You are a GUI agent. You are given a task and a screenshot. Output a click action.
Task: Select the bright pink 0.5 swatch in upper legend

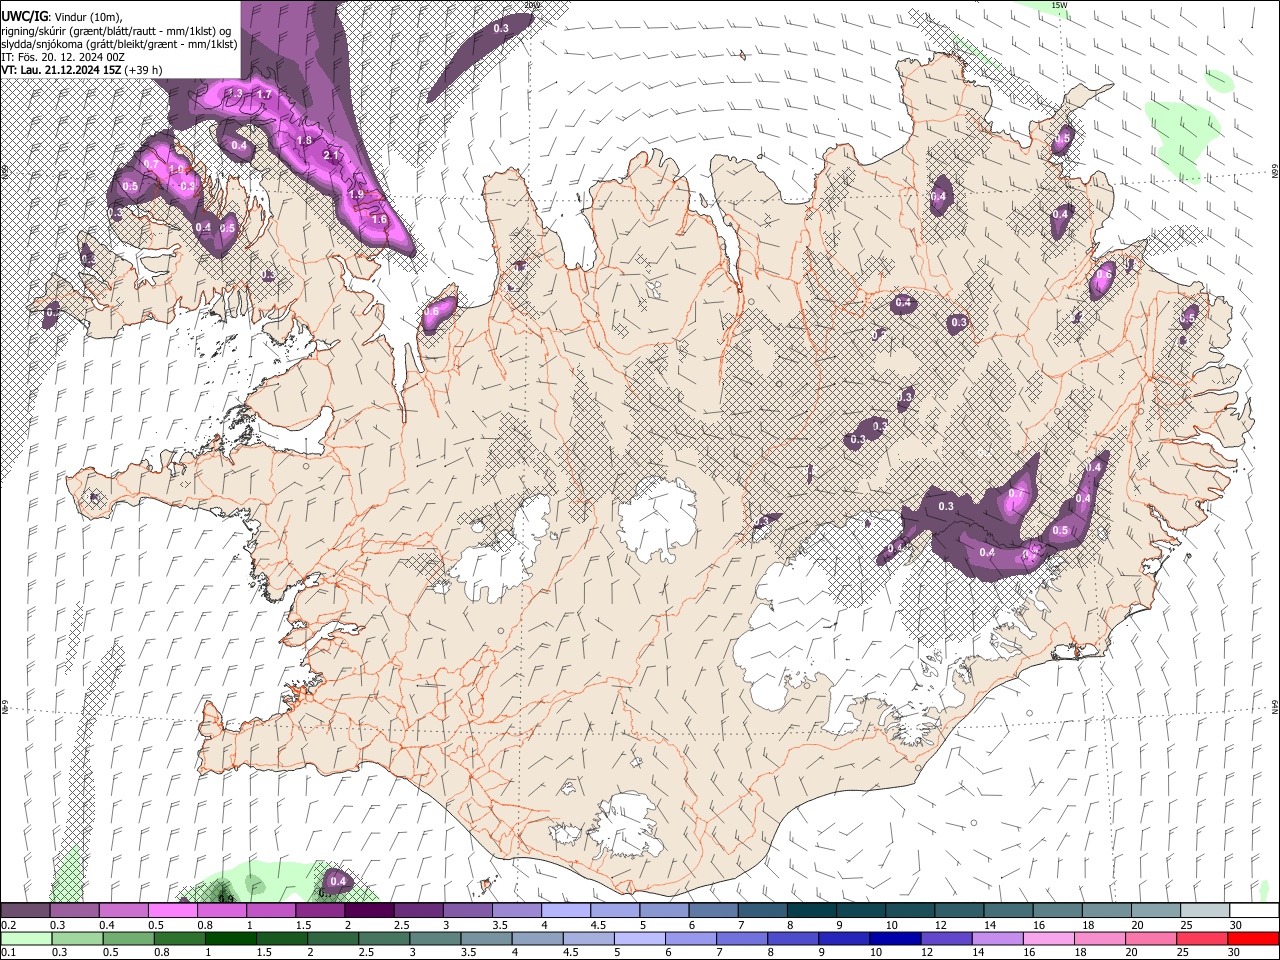coord(173,910)
